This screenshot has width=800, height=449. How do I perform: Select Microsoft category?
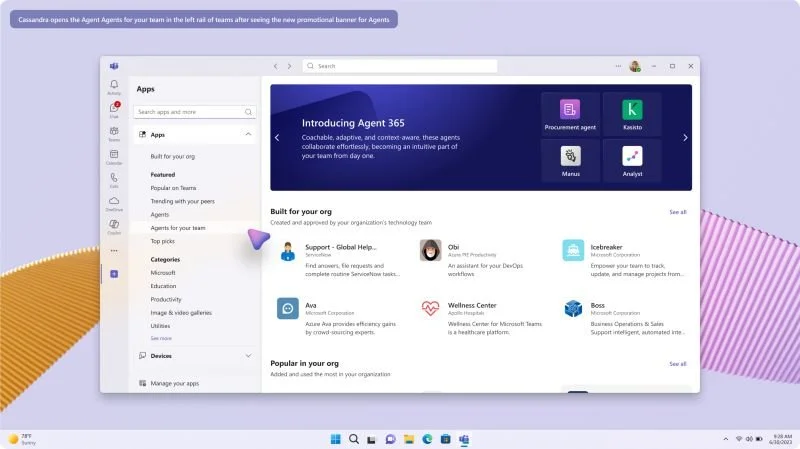163,272
